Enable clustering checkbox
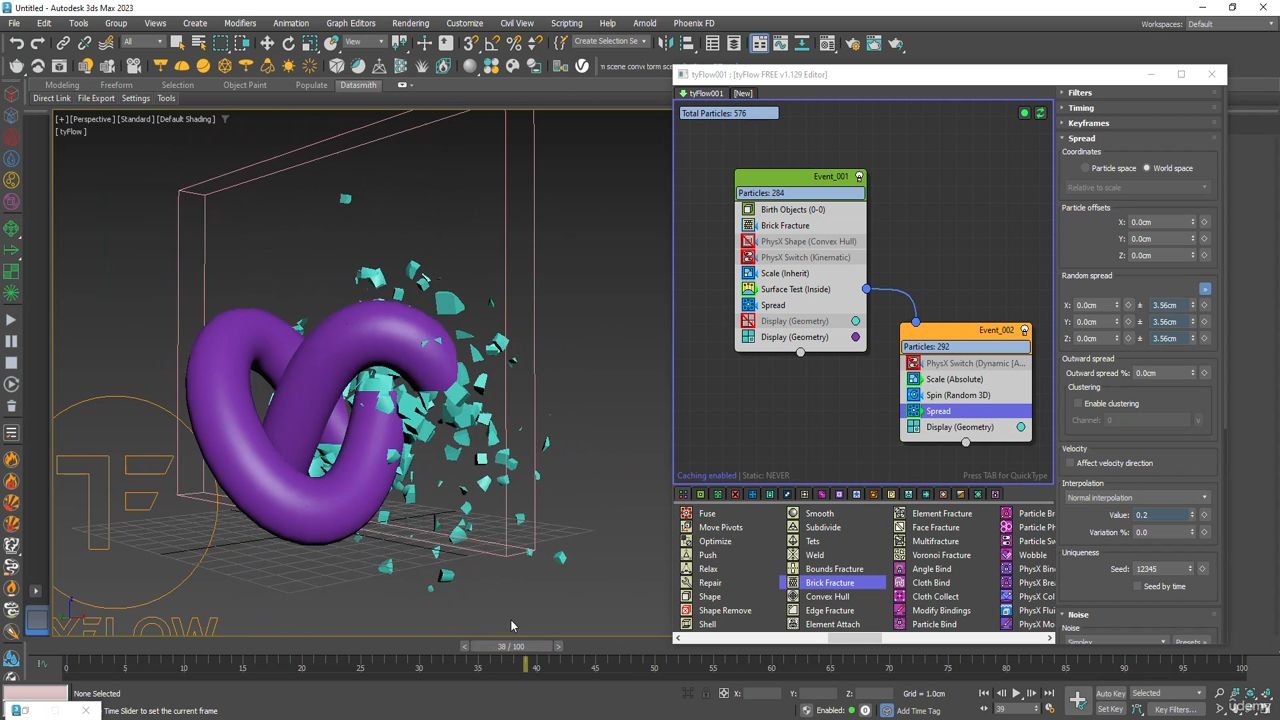The width and height of the screenshot is (1280, 720). pyautogui.click(x=1078, y=404)
